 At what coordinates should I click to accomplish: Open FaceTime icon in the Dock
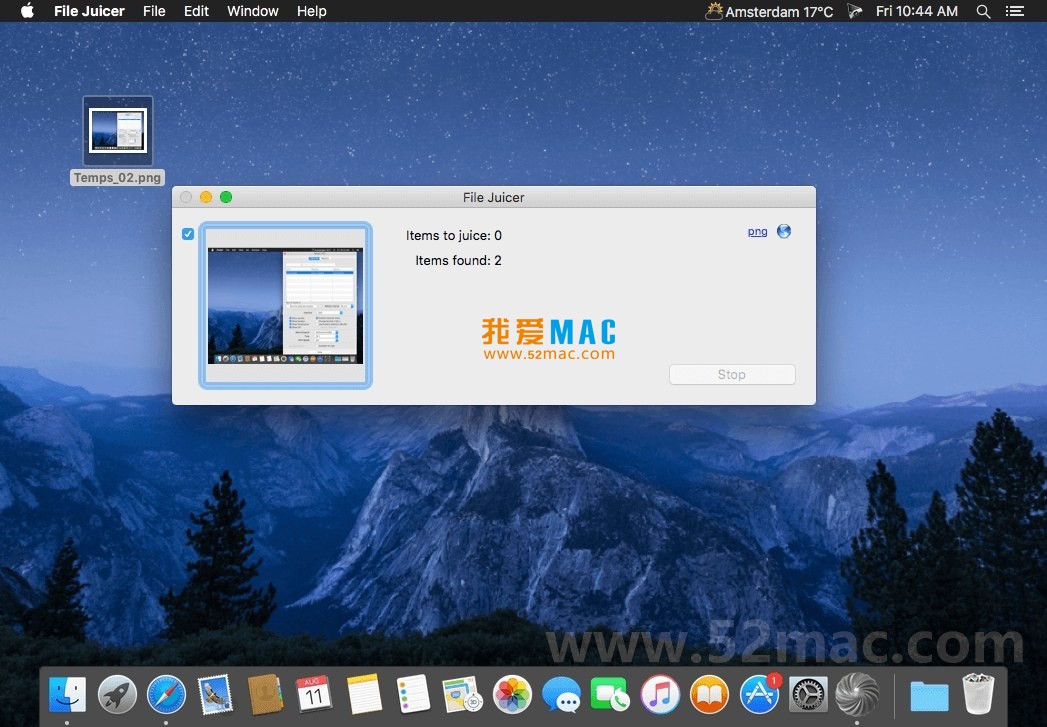click(610, 694)
